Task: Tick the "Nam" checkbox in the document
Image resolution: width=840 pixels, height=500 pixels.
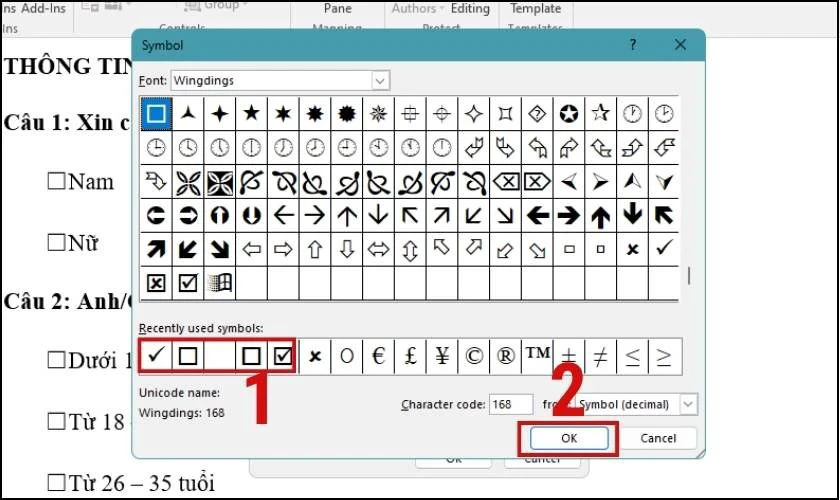Action: click(56, 182)
